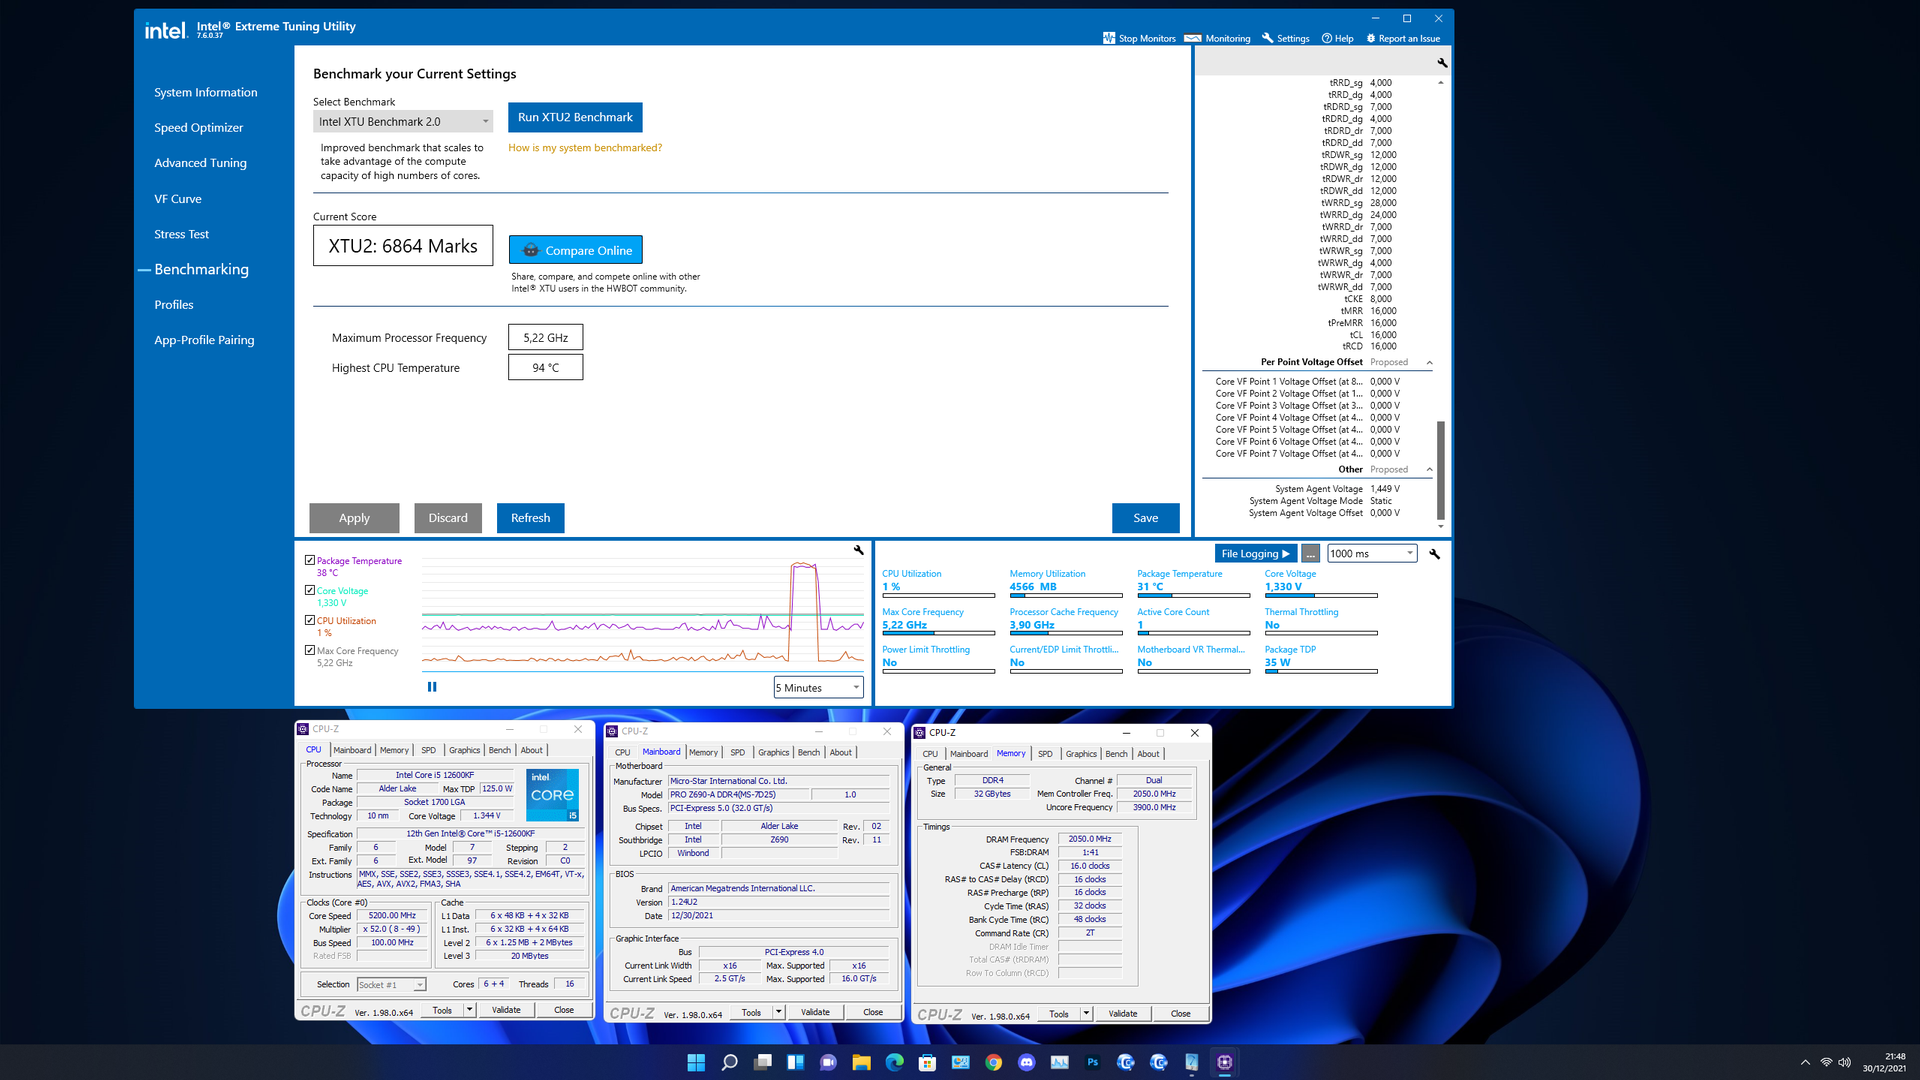Click the Discard button
This screenshot has height=1080, width=1920.
[448, 518]
